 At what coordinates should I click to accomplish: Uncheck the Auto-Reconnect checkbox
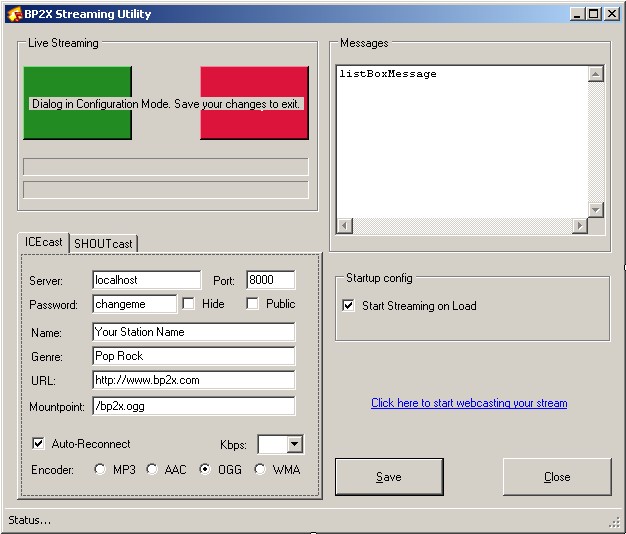(x=38, y=443)
